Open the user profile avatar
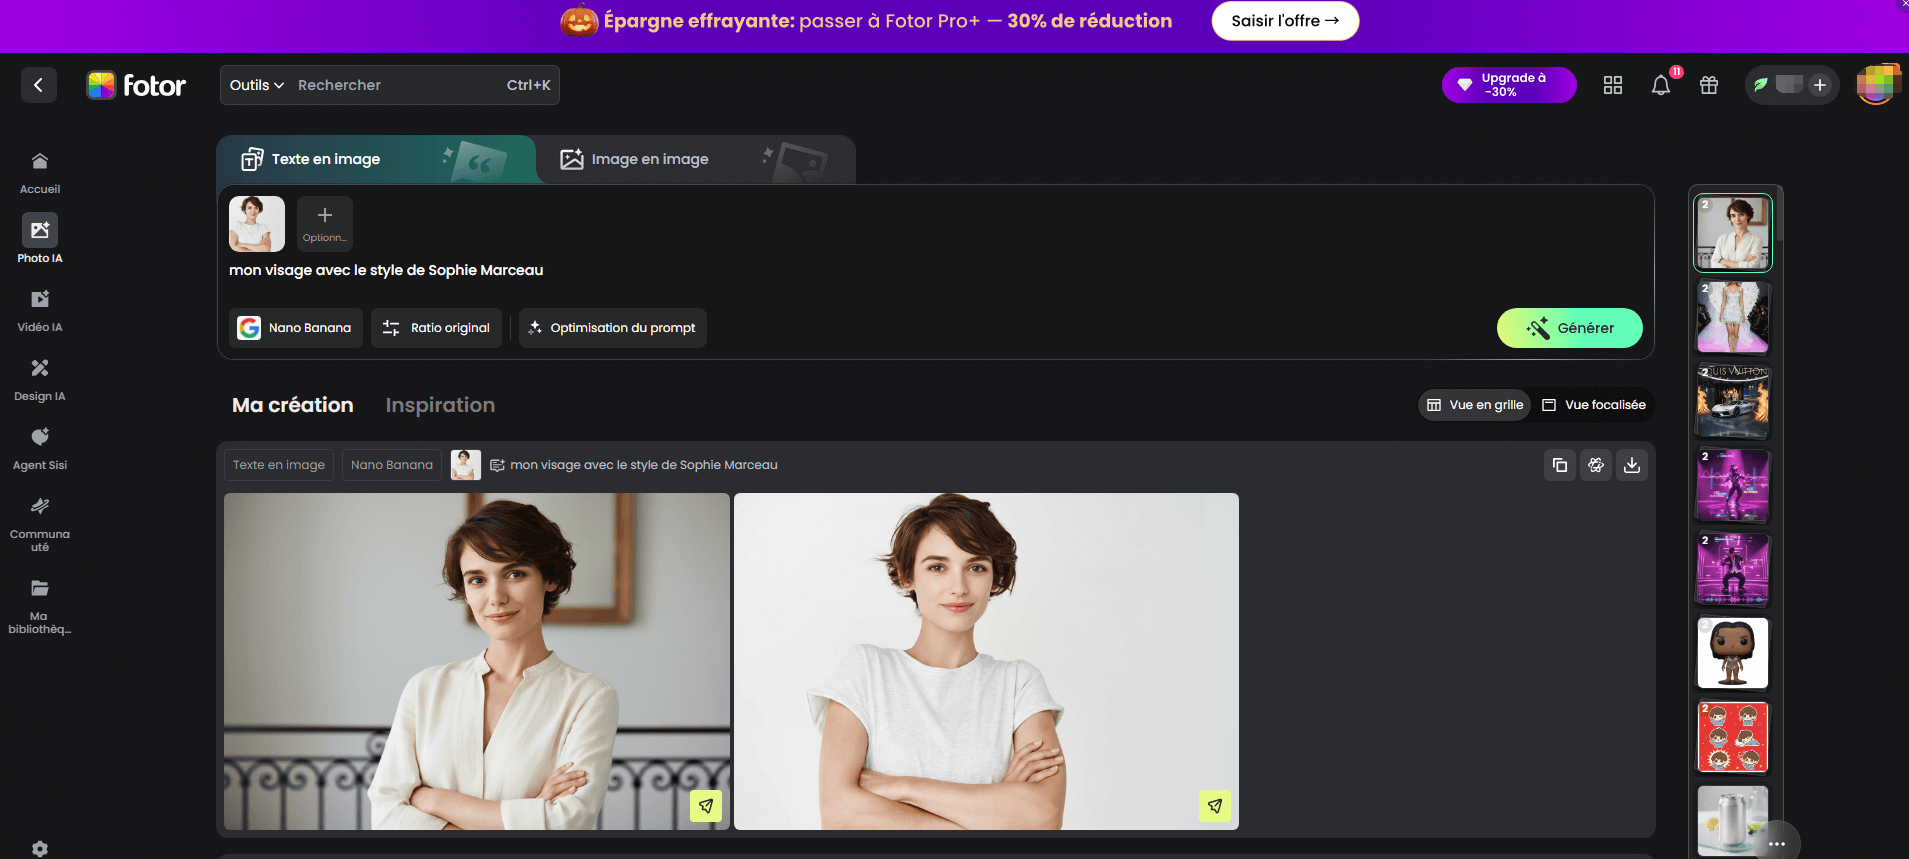 1878,85
